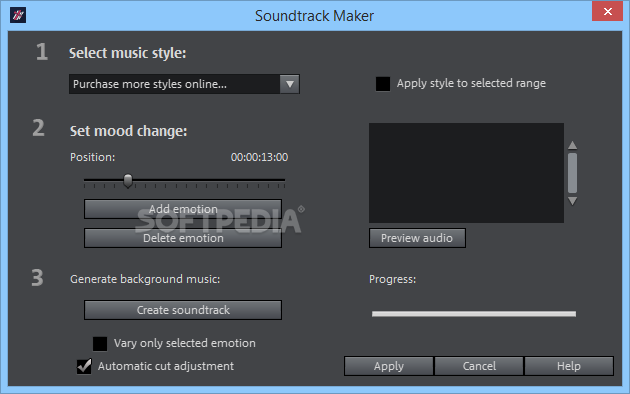Close the Soundtrack Maker dialog
630x394 pixels.
point(607,11)
